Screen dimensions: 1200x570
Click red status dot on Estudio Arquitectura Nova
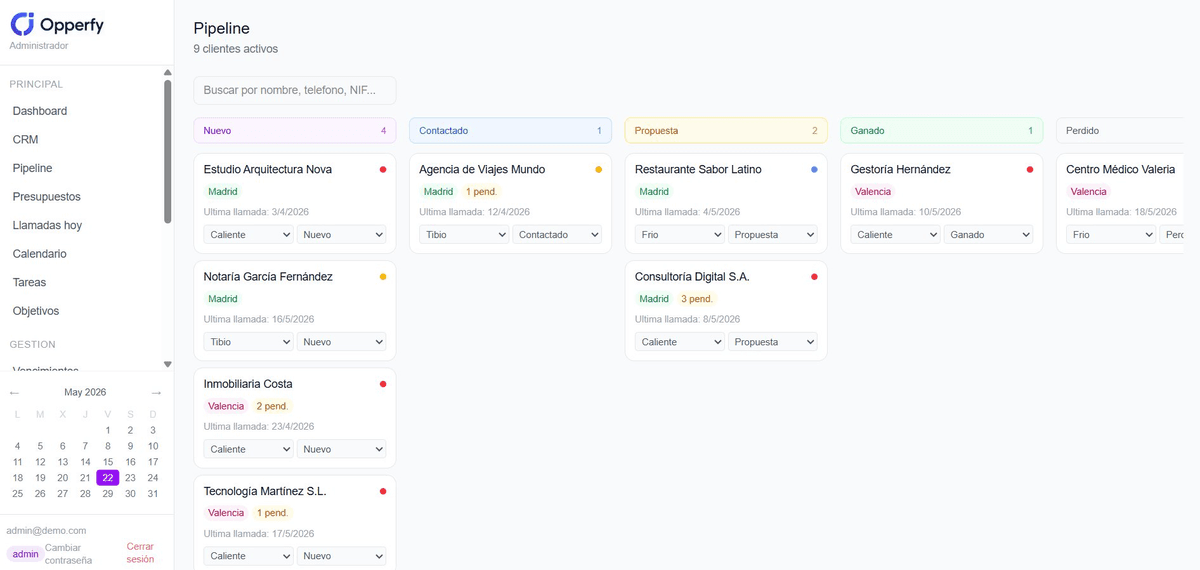click(x=383, y=170)
